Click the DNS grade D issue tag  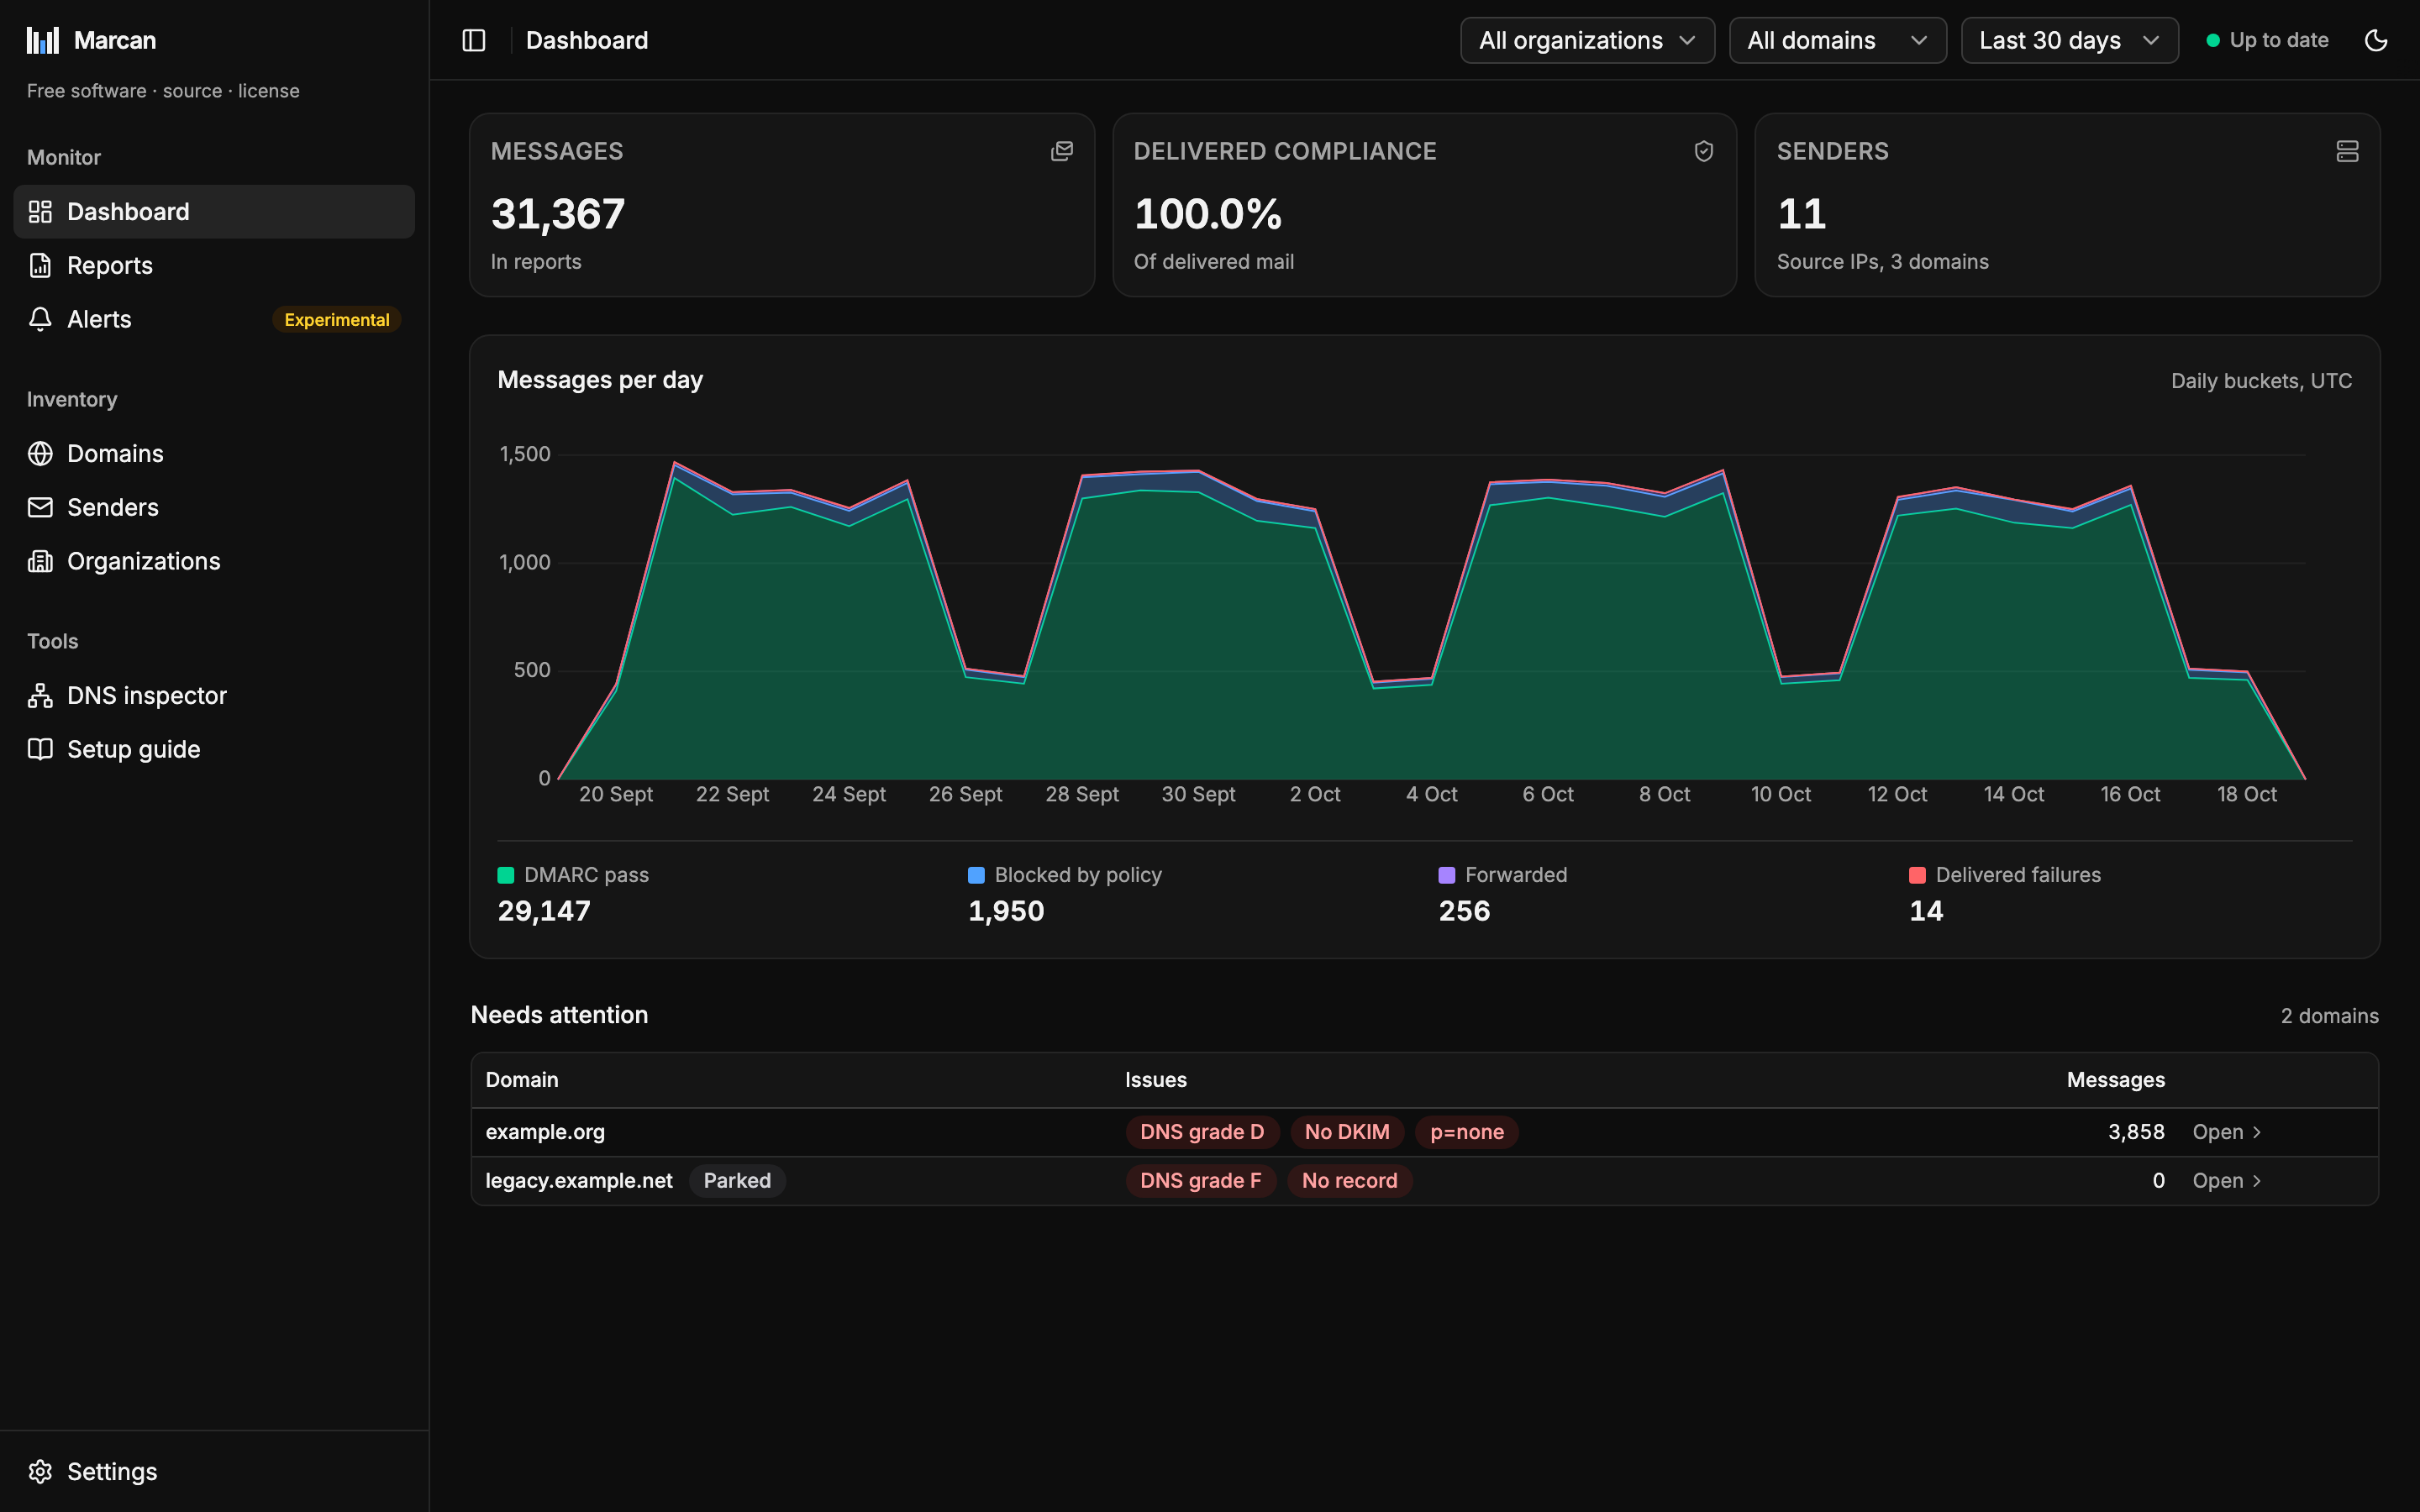coord(1202,1132)
